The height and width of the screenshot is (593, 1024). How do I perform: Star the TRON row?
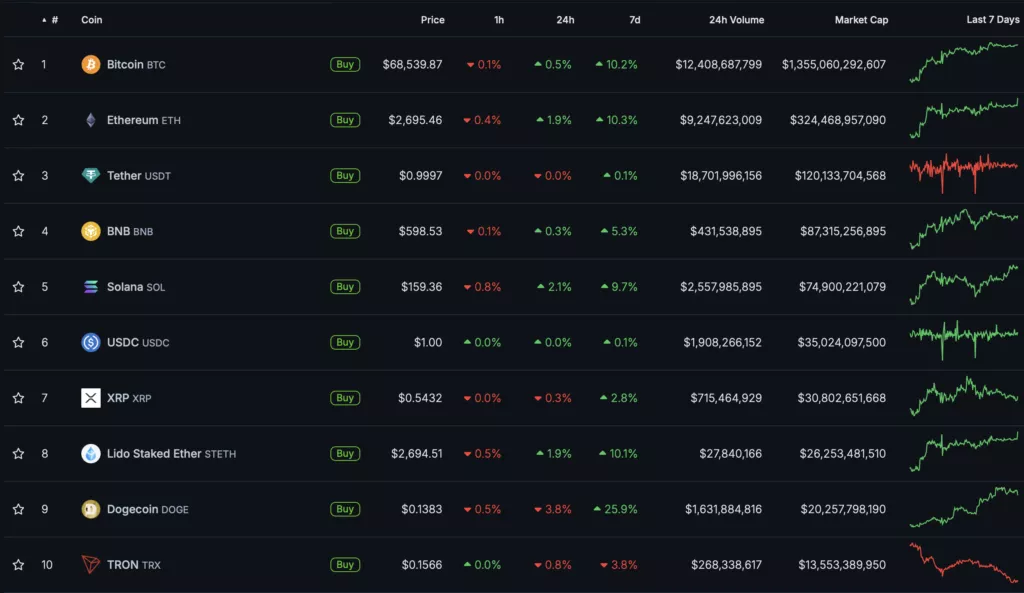pyautogui.click(x=18, y=564)
